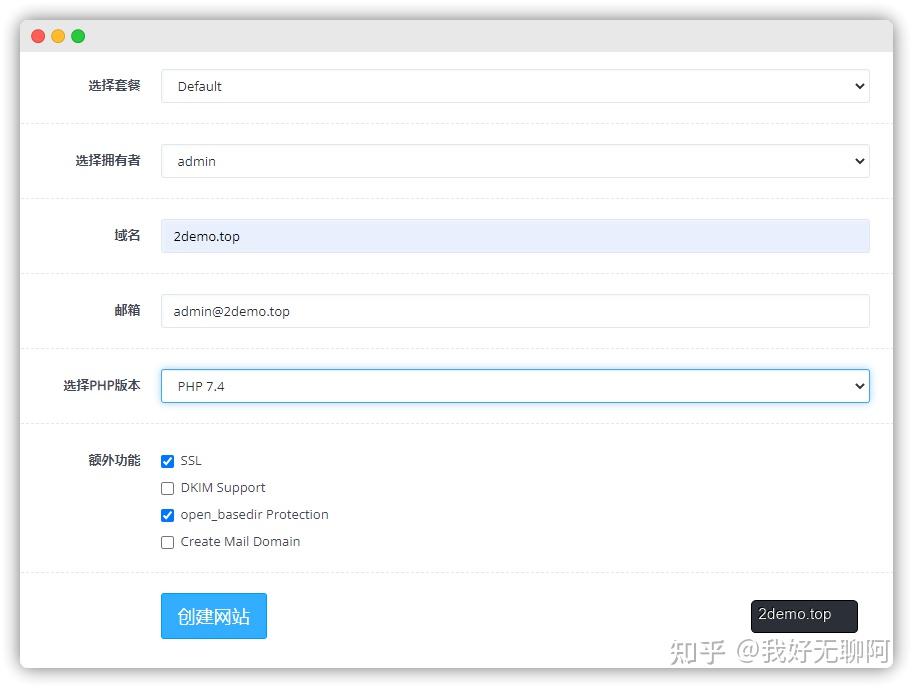Click the 域名 field containing 2demo.top
This screenshot has height=688, width=913.
(515, 236)
